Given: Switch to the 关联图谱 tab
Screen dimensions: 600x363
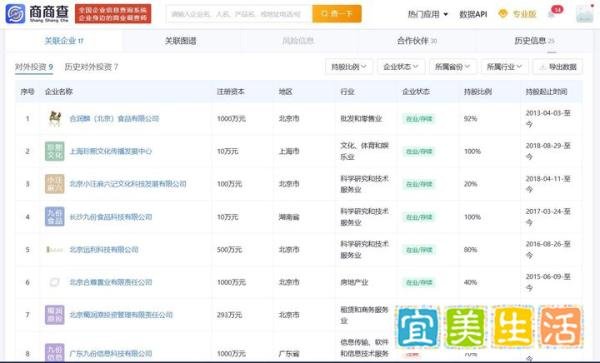Looking at the screenshot, I should click(181, 41).
